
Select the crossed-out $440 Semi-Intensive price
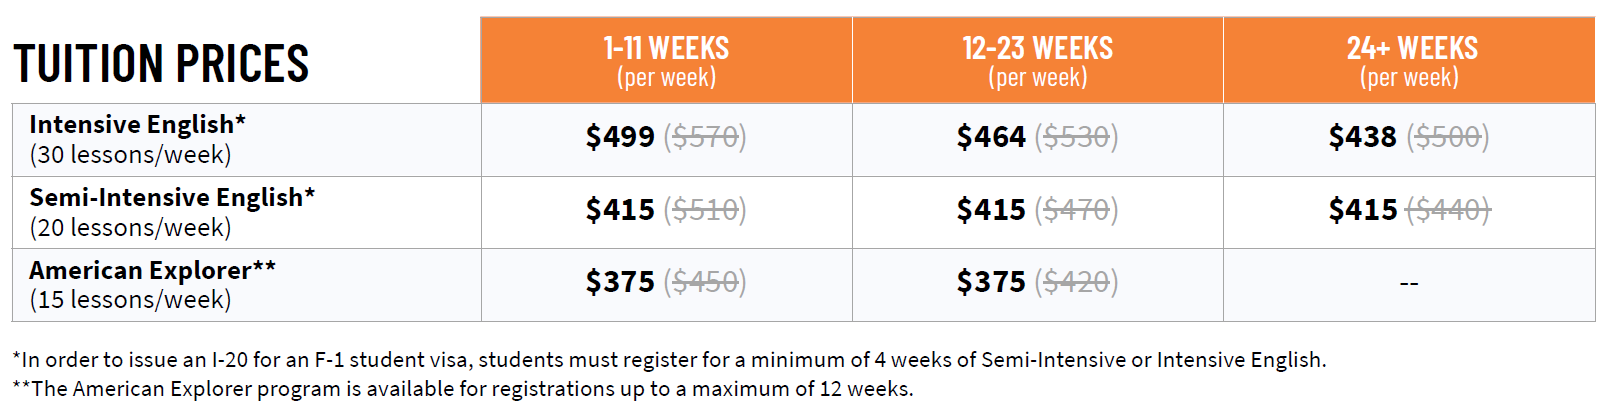coord(1448,210)
